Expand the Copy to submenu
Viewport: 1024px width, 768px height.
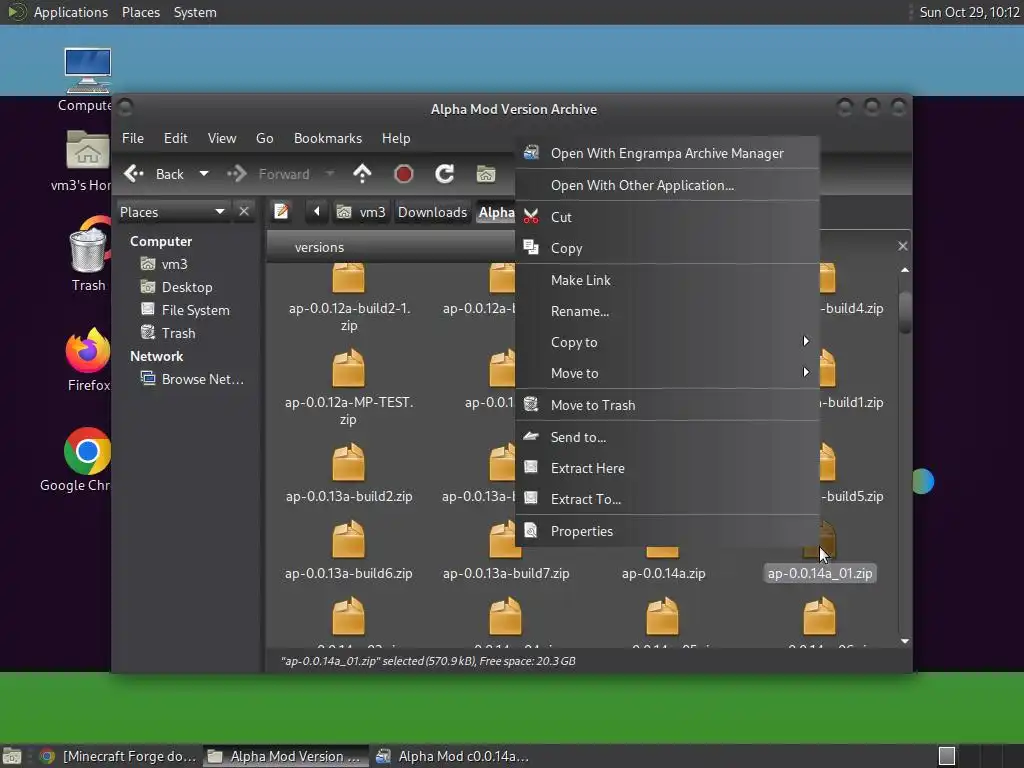tap(667, 342)
